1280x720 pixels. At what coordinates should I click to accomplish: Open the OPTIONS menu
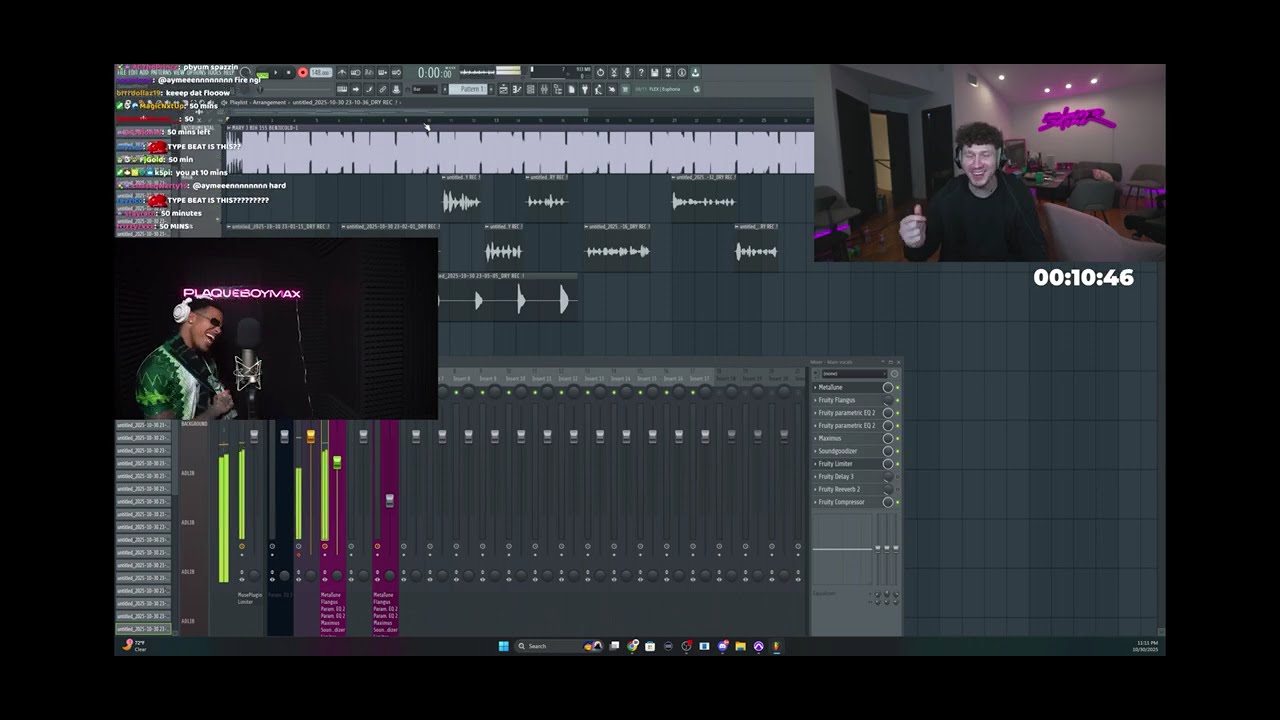click(196, 72)
